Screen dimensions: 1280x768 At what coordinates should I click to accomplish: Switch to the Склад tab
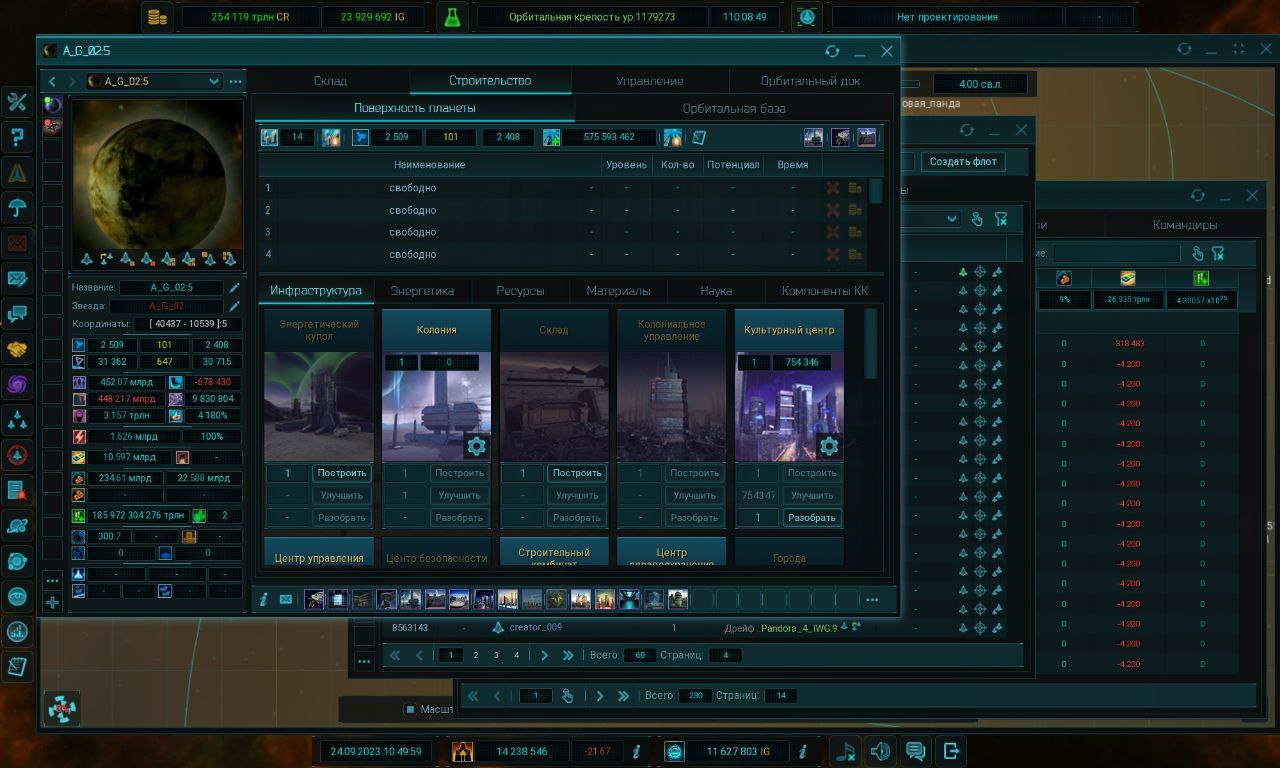(330, 81)
